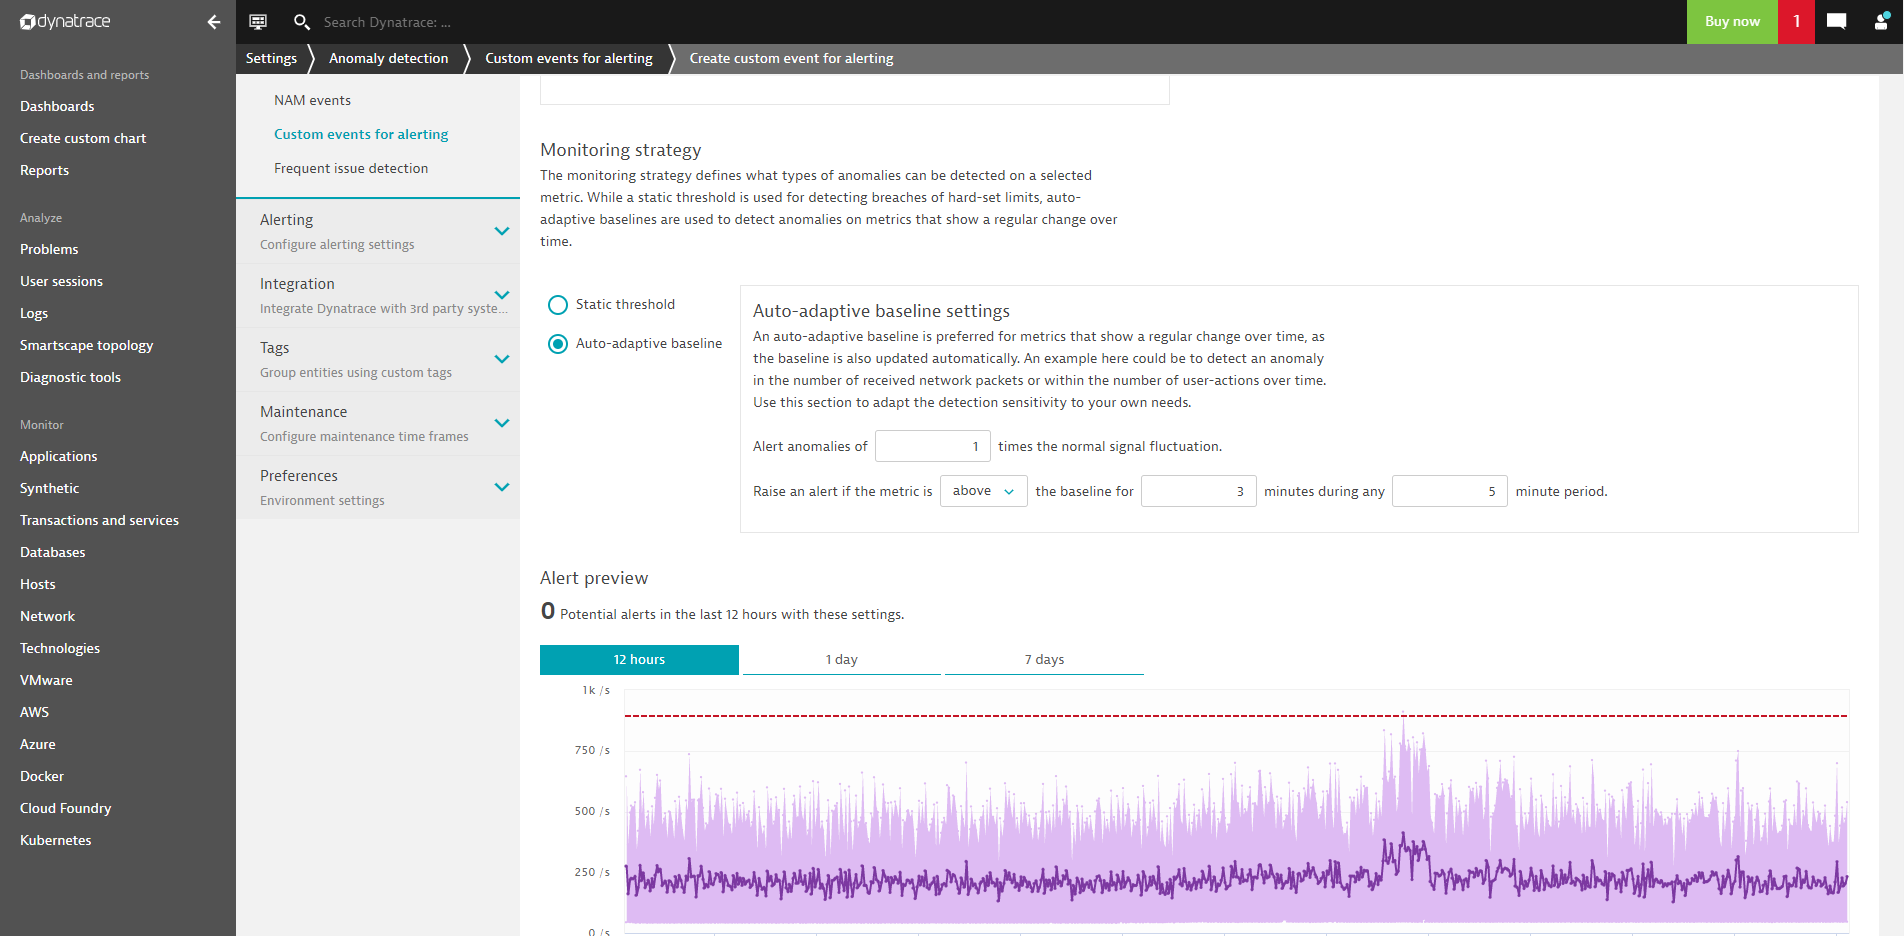Select the Static threshold radio button

(558, 305)
